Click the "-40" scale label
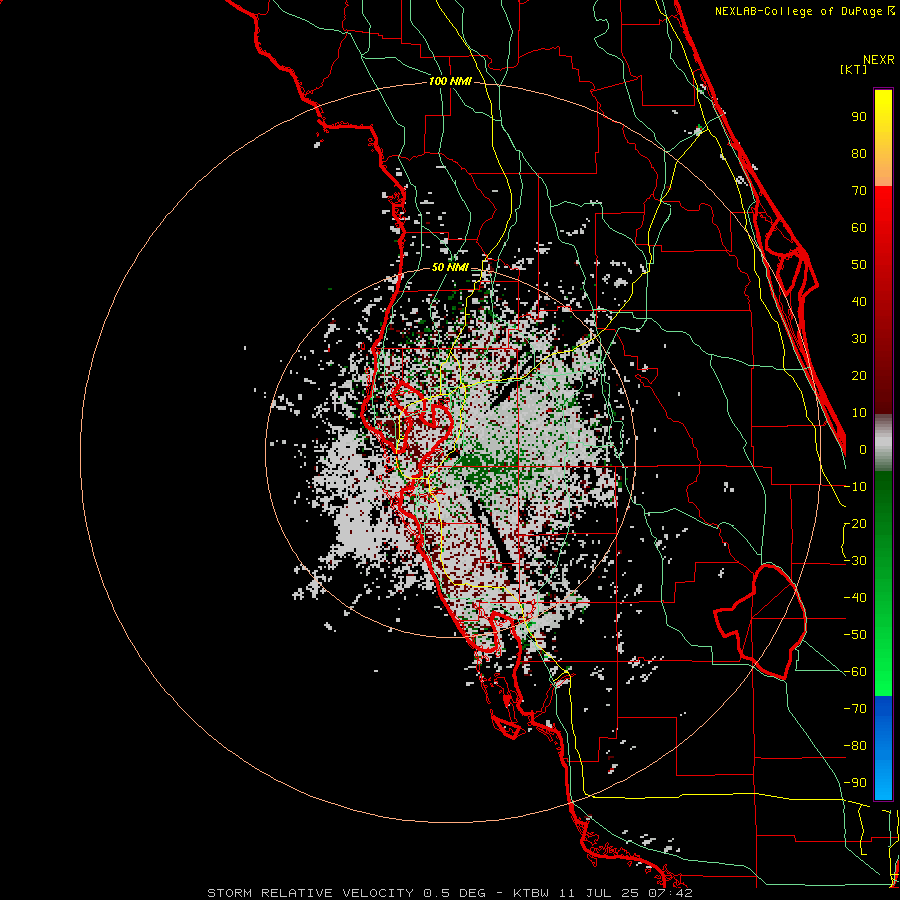The height and width of the screenshot is (900, 900). coord(855,598)
